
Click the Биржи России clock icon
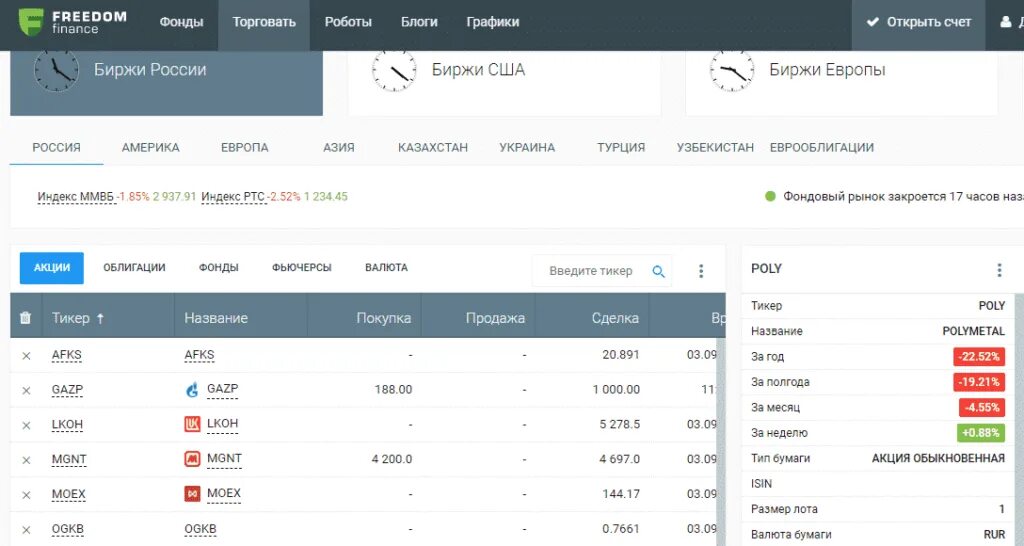point(56,69)
